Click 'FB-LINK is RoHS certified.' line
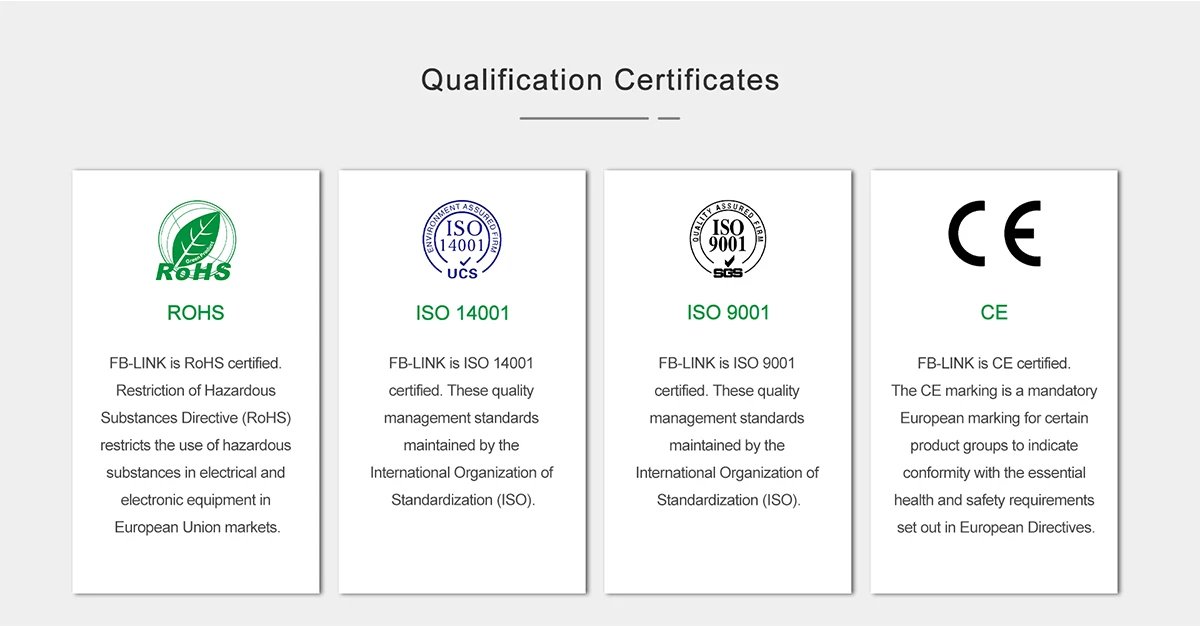Image resolution: width=1200 pixels, height=626 pixels. tap(196, 363)
